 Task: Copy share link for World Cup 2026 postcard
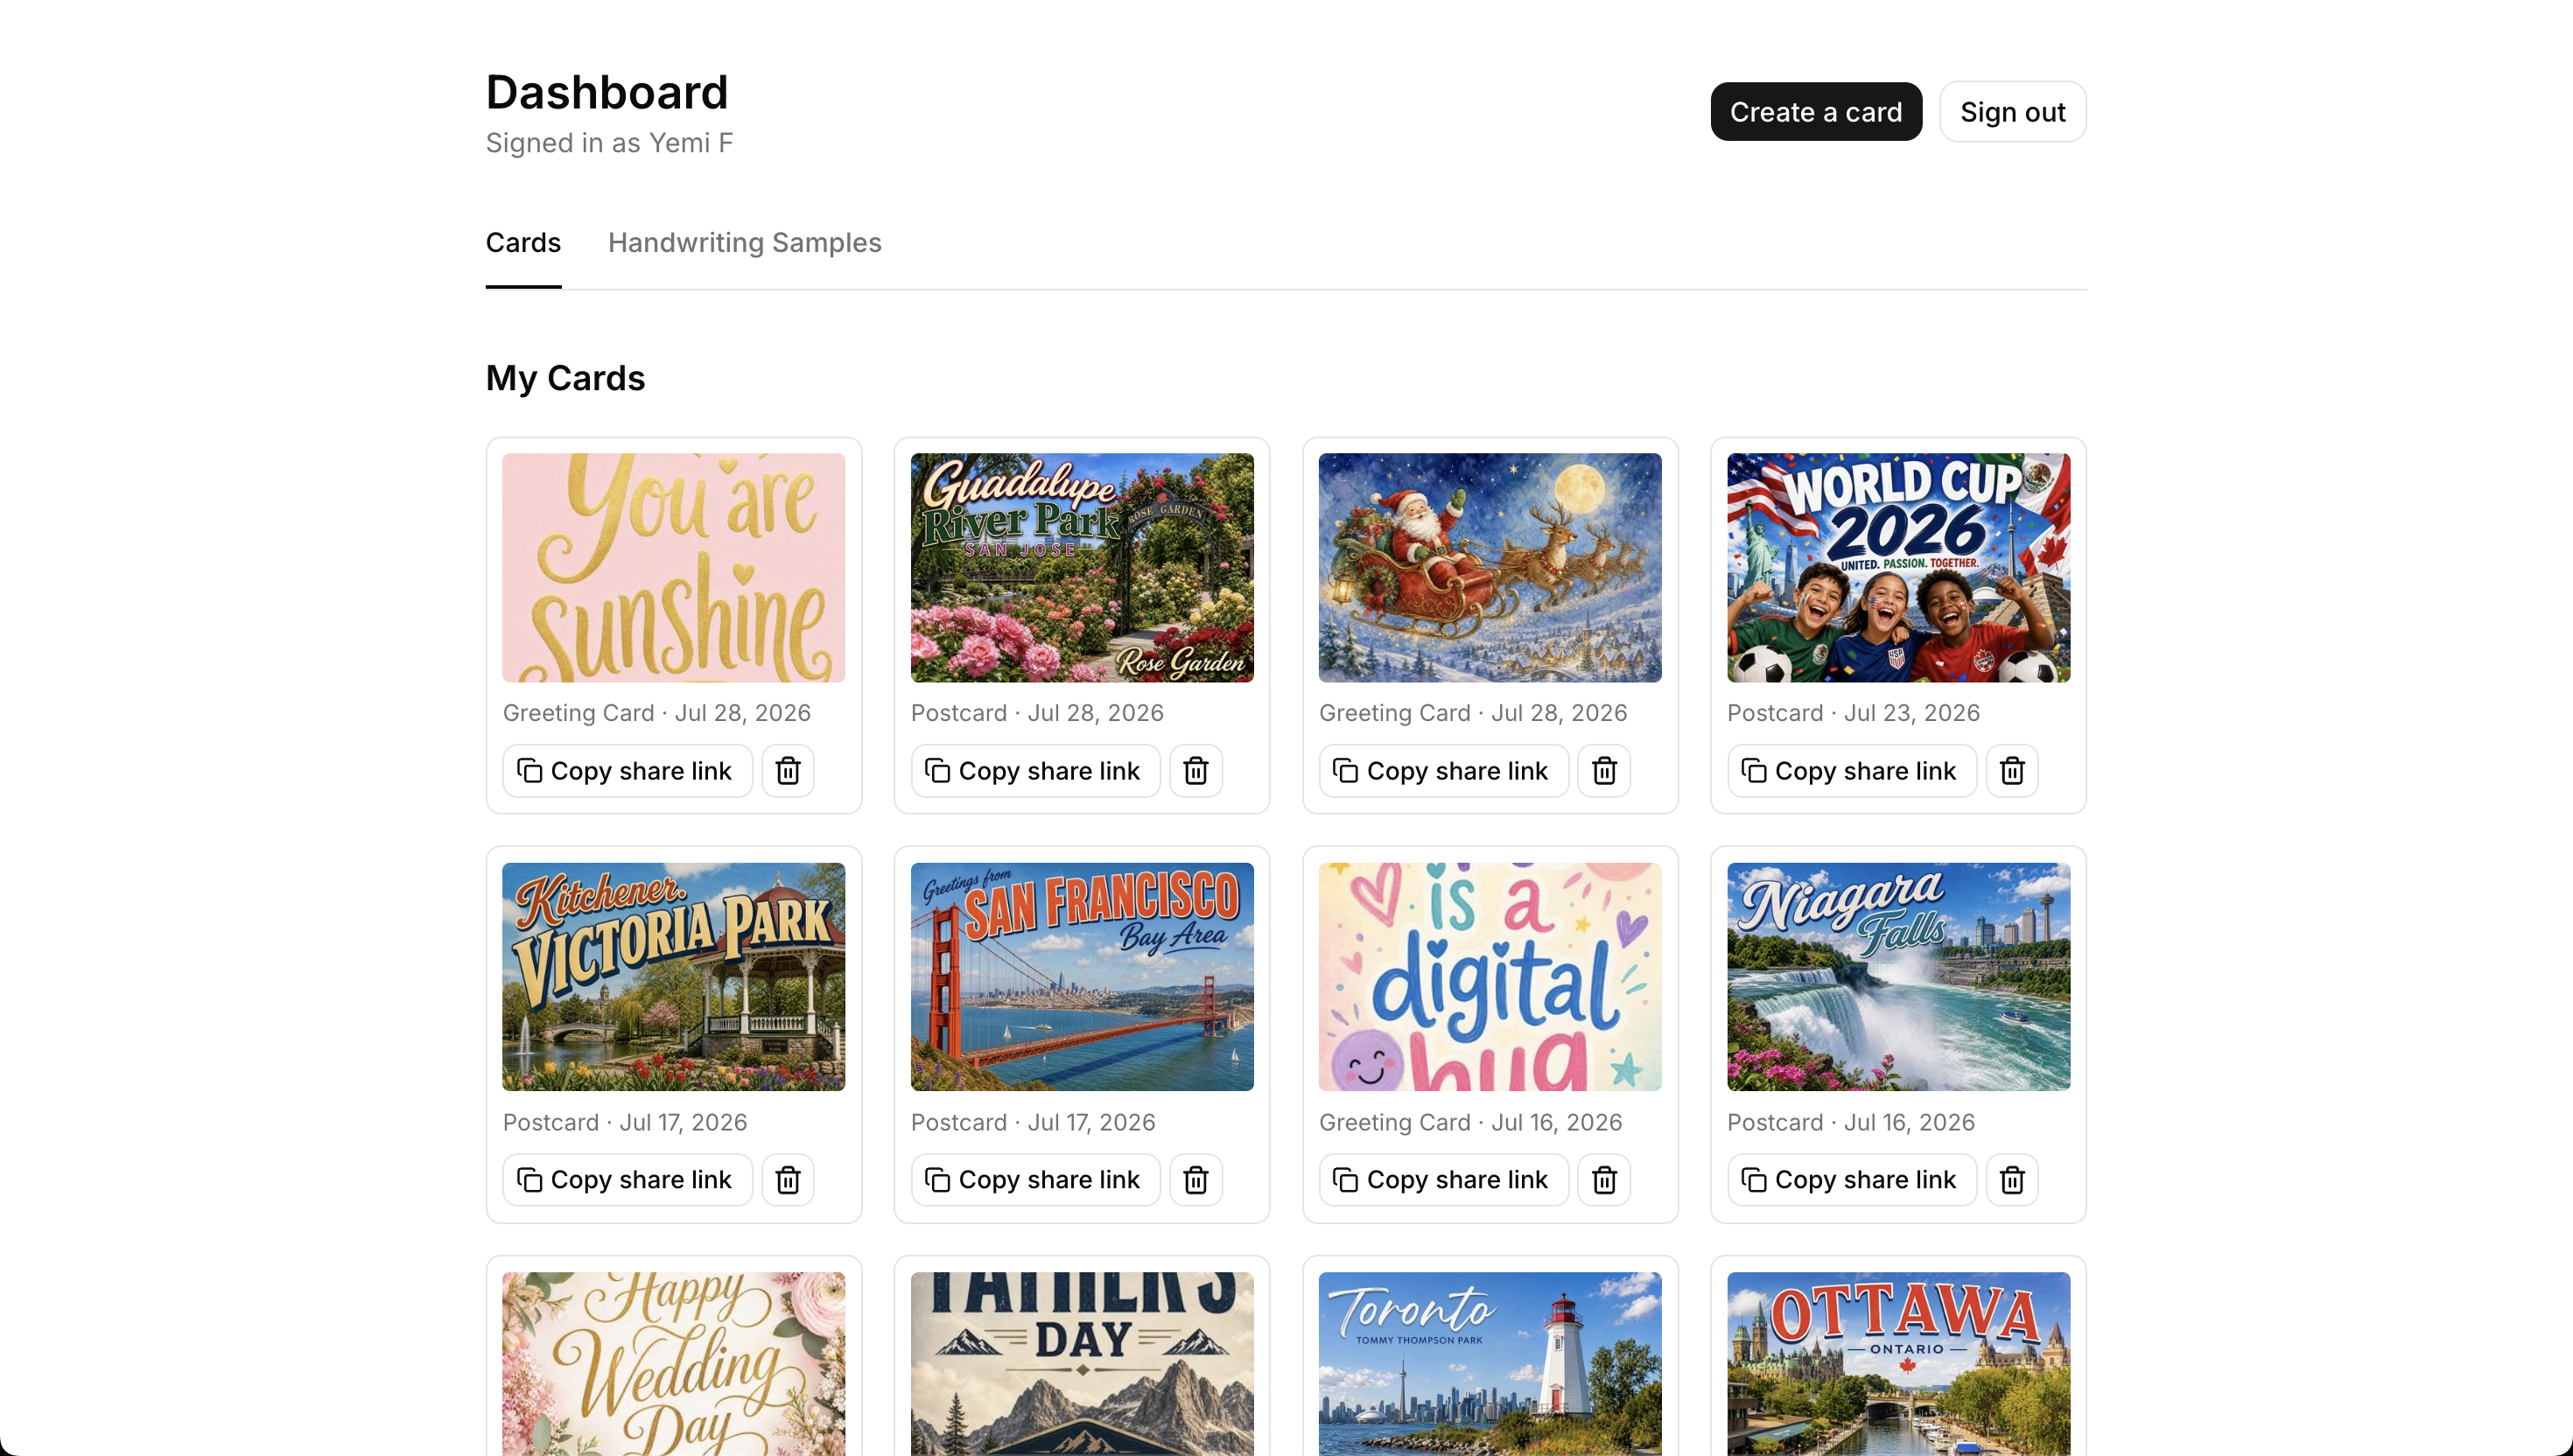coord(1852,771)
